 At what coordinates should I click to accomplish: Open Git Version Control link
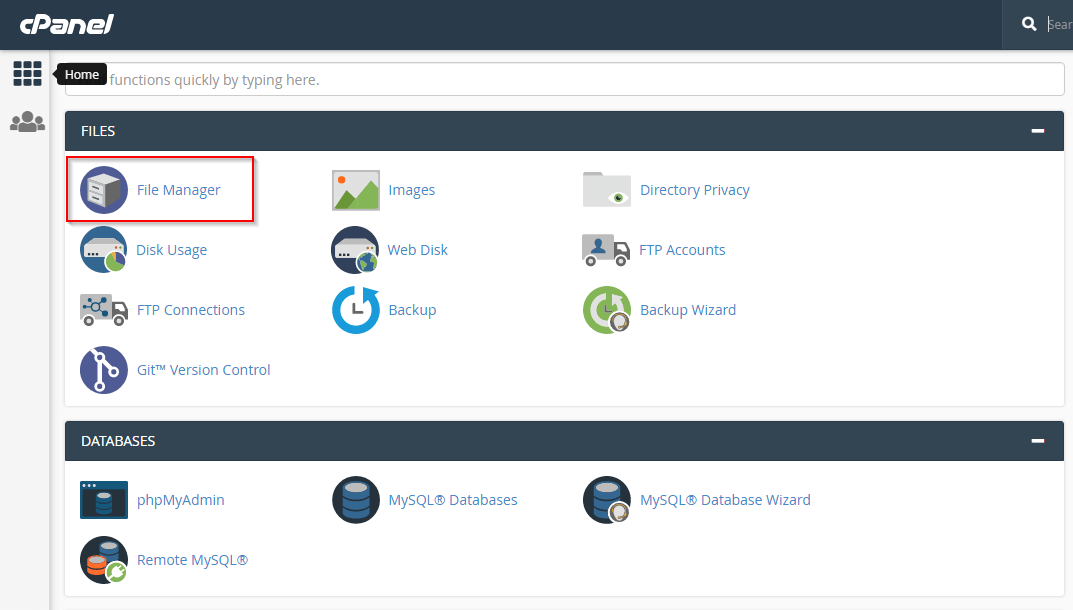tap(204, 370)
